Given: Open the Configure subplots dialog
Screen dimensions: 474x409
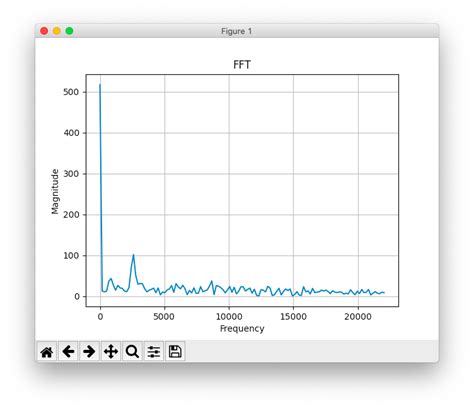Looking at the screenshot, I should 154,351.
